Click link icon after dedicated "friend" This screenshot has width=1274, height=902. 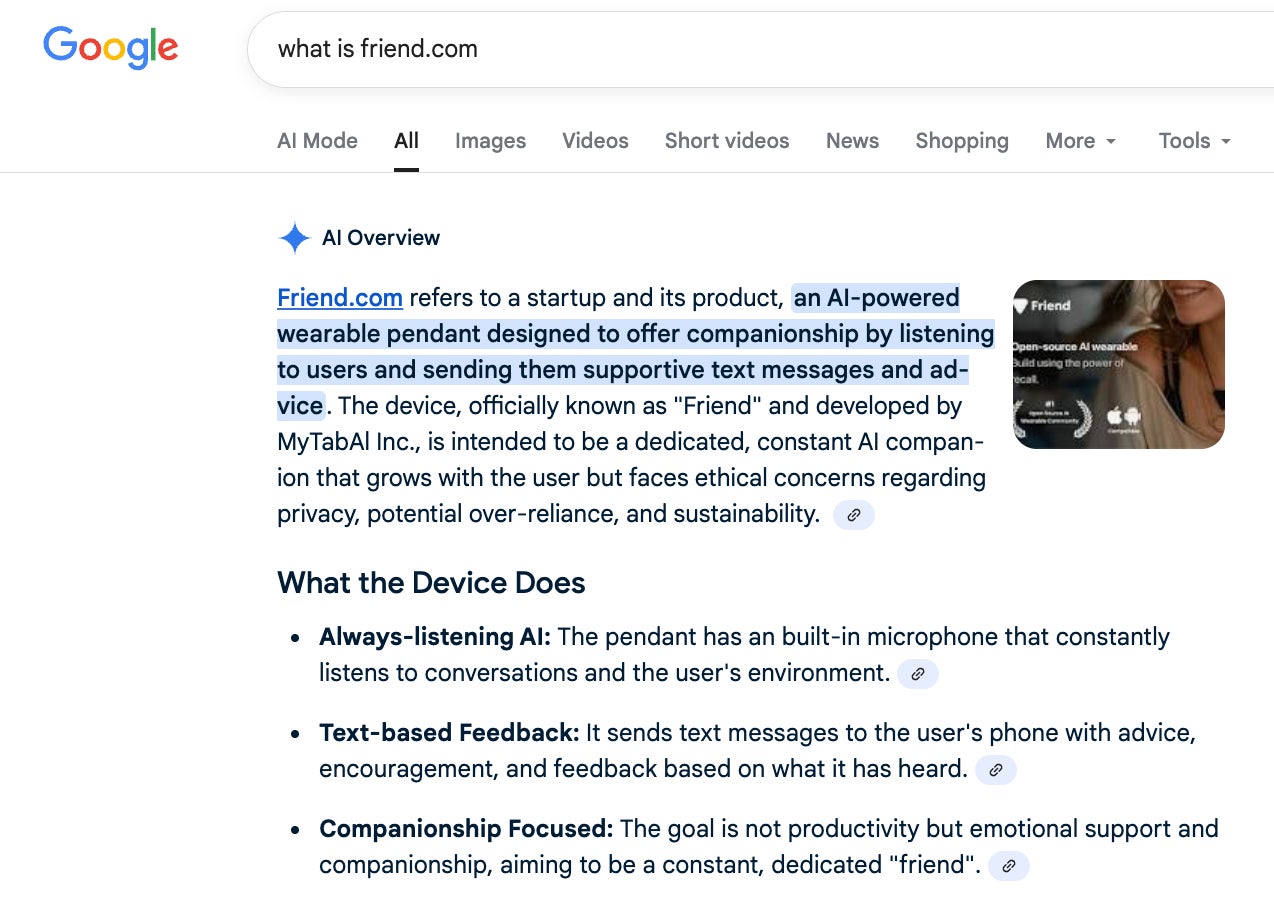coord(1008,866)
